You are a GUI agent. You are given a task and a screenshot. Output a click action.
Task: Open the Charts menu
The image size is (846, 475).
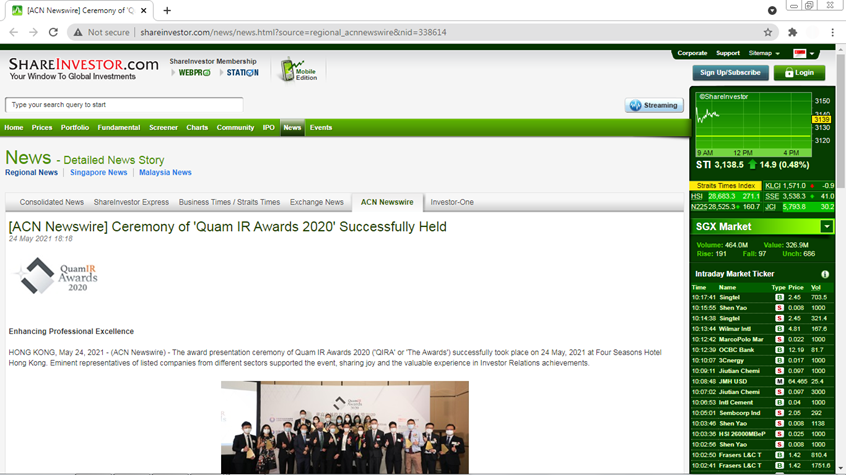[197, 127]
